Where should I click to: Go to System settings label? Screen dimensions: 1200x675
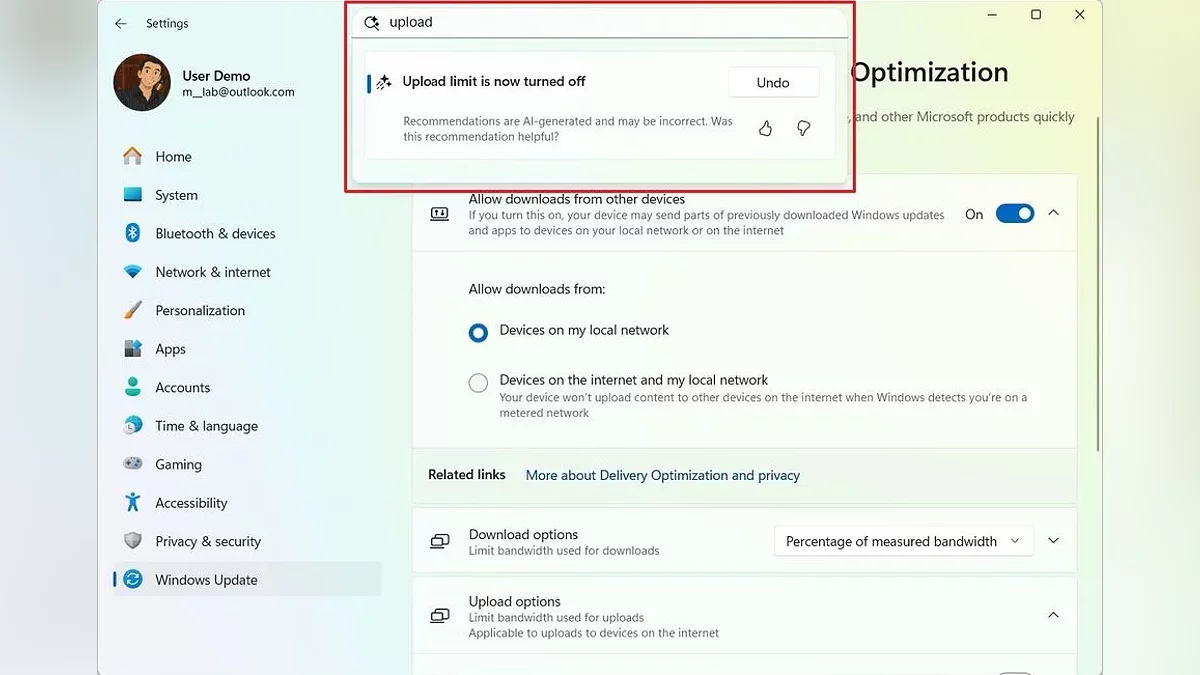pos(176,195)
